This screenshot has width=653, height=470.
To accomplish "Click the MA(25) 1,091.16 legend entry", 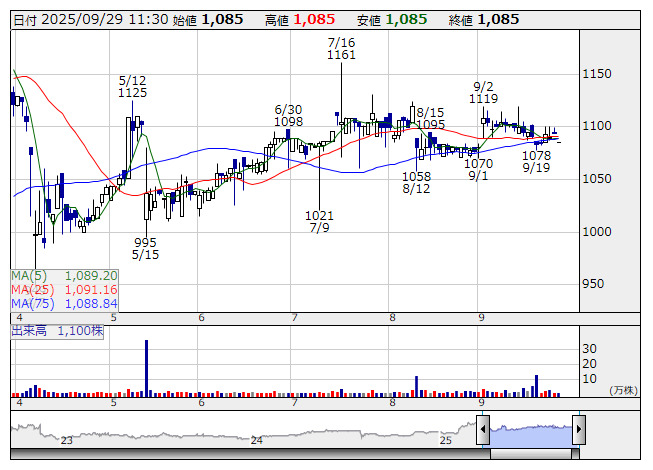I will click(x=65, y=290).
